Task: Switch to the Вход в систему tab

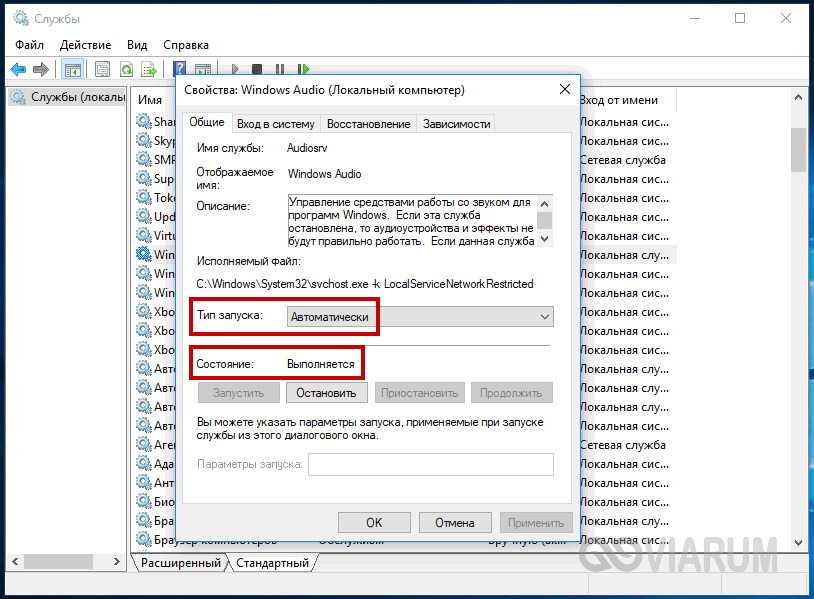Action: click(x=276, y=123)
